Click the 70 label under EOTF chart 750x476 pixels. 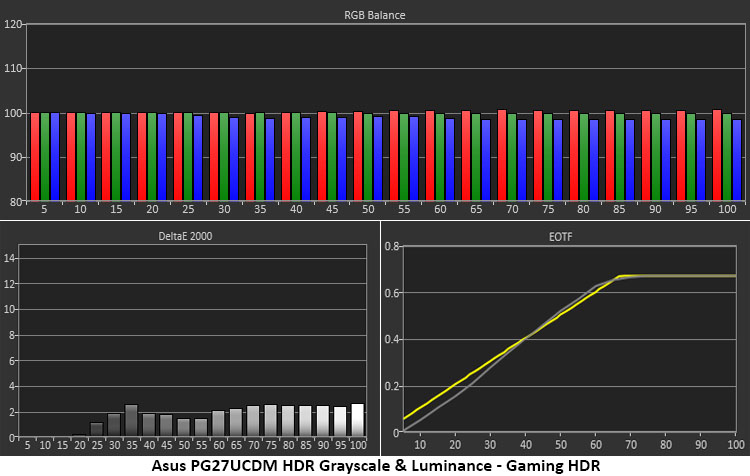(x=631, y=445)
